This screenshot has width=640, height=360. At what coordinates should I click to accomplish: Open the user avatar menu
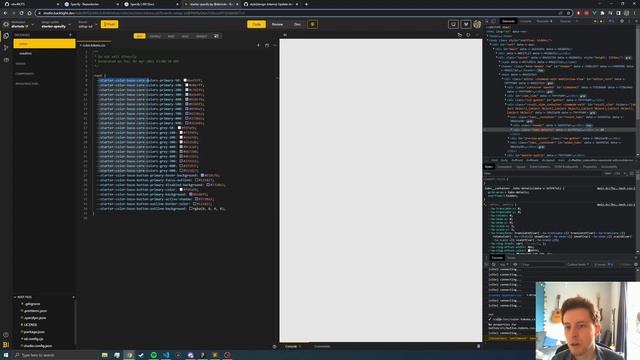point(477,24)
